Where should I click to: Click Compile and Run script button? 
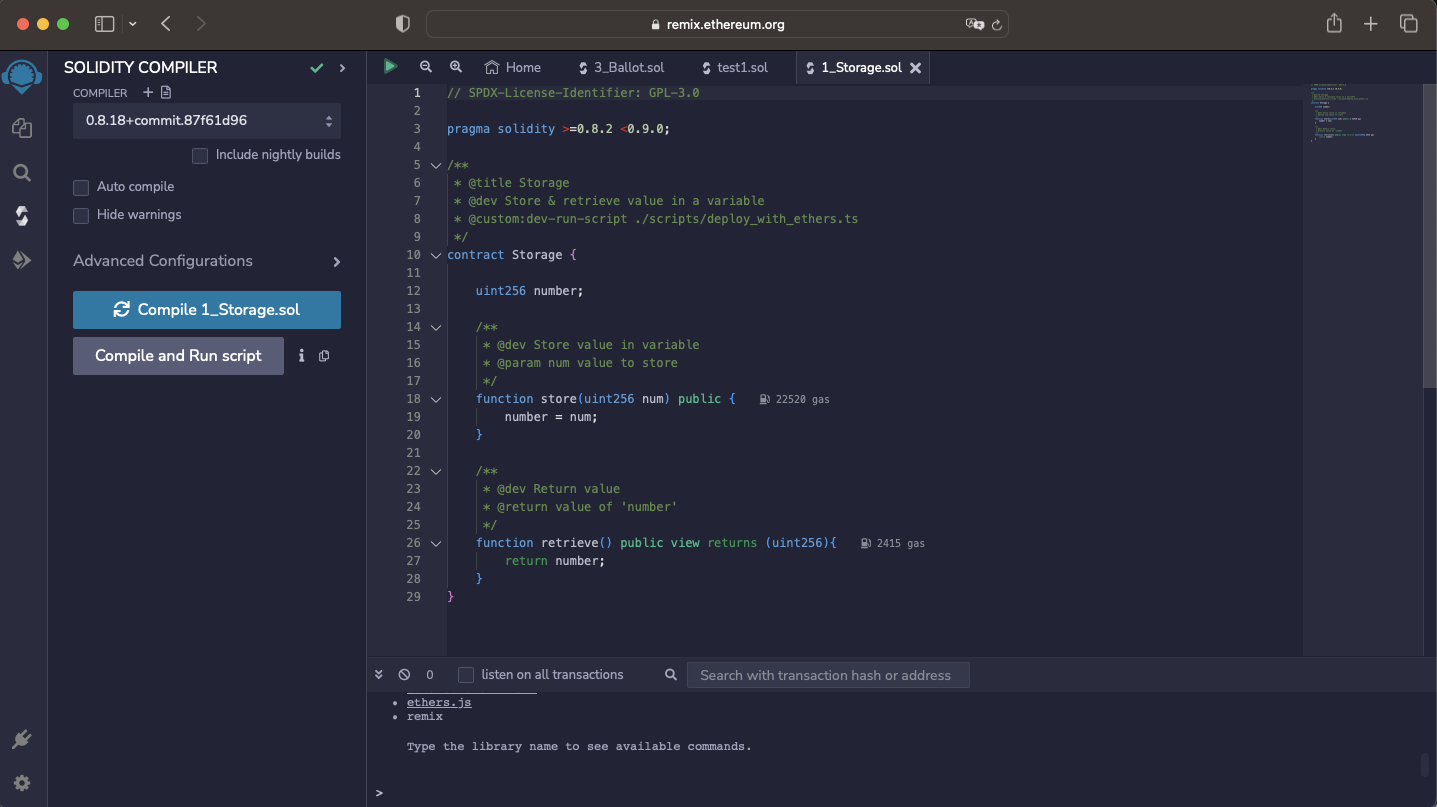coord(178,356)
